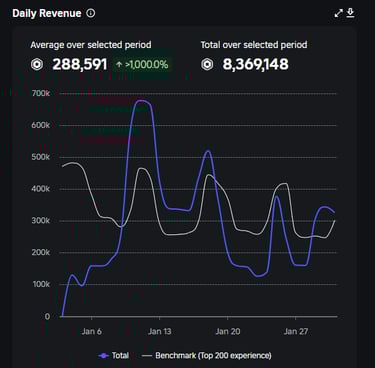The width and height of the screenshot is (375, 368).
Task: Click the Robux icon beside 288,591
Action: coord(37,64)
